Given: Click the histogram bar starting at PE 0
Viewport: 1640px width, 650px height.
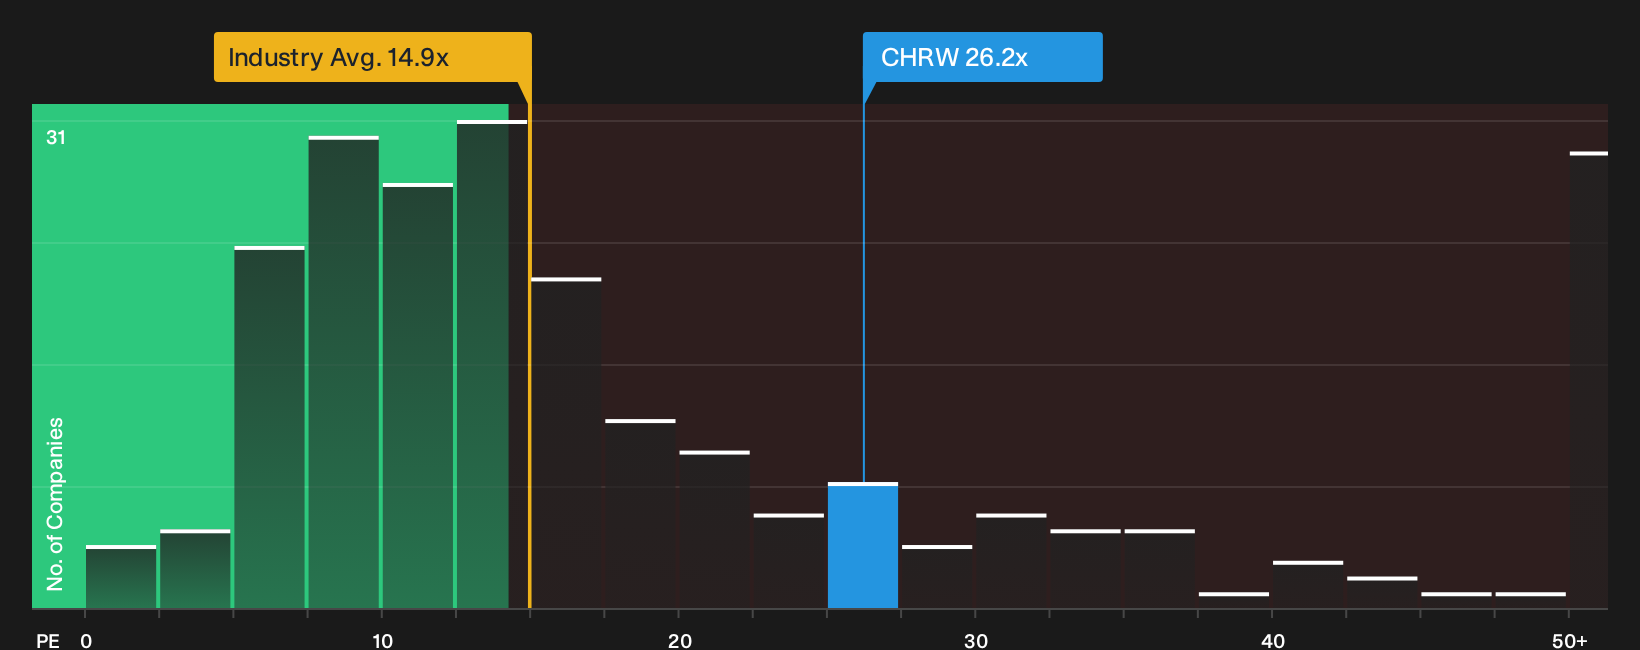Looking at the screenshot, I should [121, 577].
